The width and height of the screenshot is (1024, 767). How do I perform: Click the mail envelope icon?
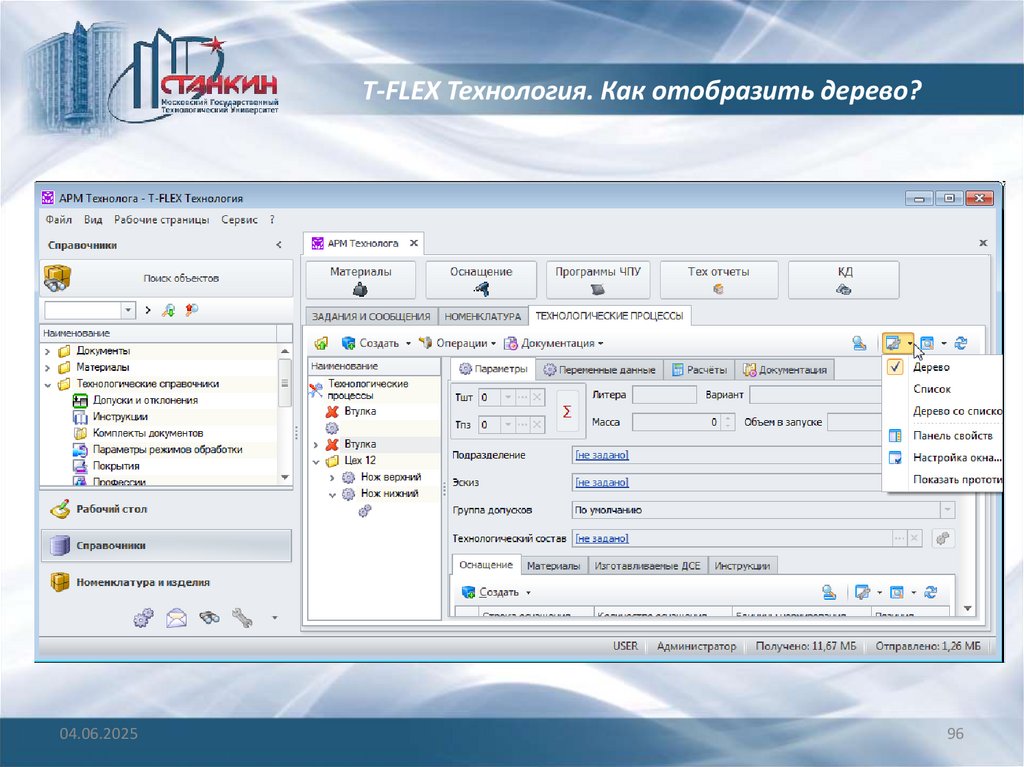coord(176,617)
